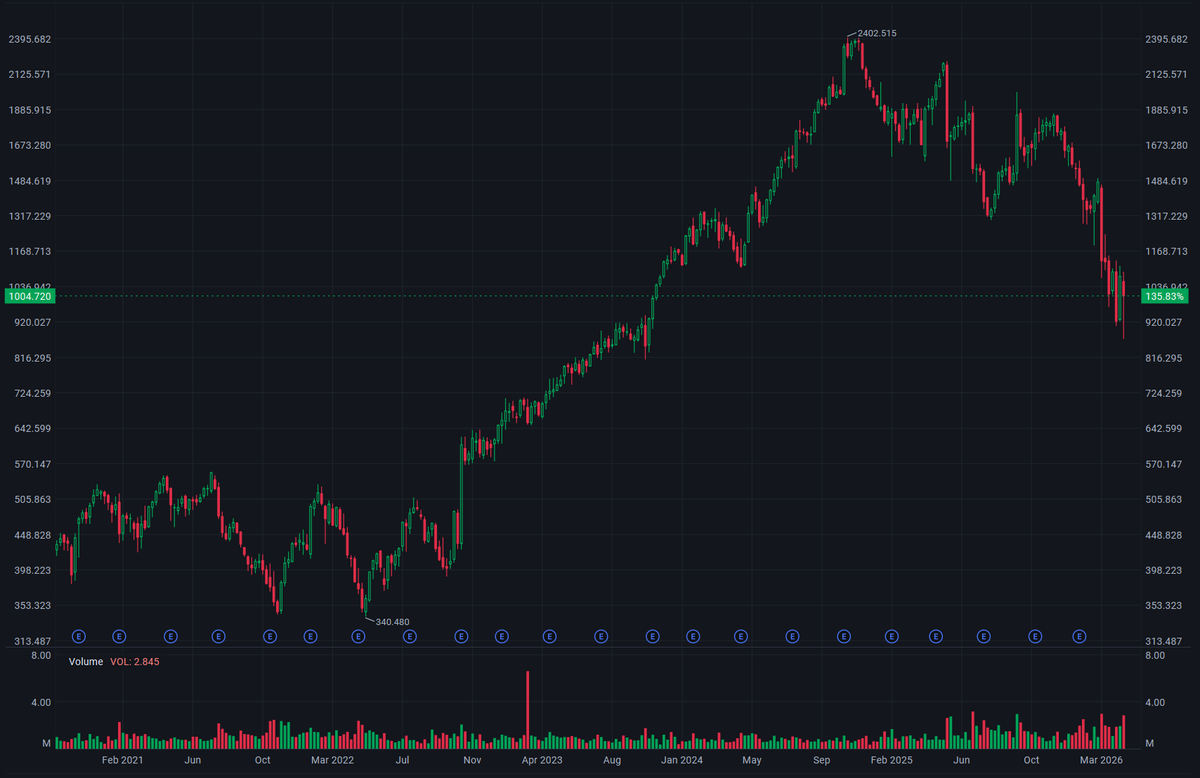Click the earnings marker below Jul
Screen dimensions: 1200x778
409,636
